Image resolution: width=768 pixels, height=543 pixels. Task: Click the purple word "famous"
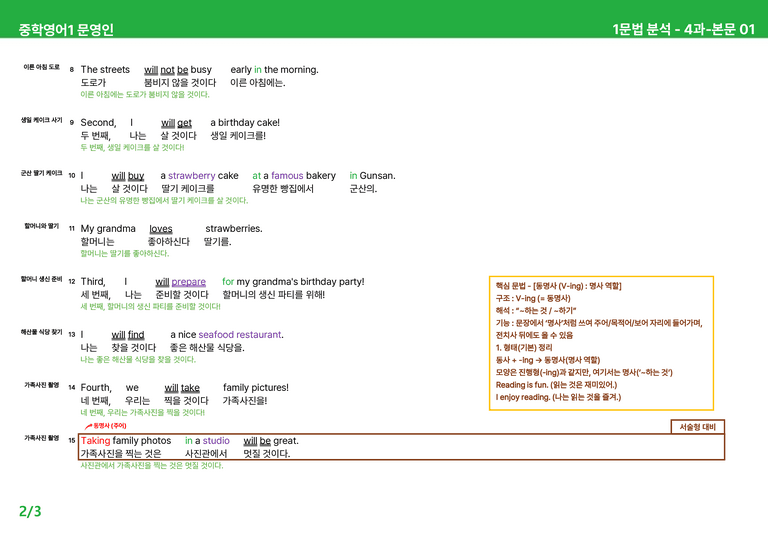287,175
